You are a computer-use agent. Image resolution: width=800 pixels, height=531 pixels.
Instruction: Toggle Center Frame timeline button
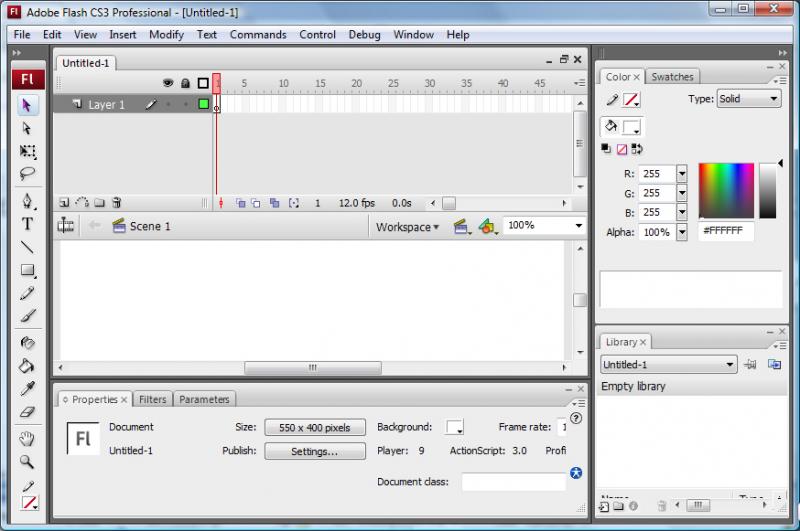pyautogui.click(x=221, y=203)
